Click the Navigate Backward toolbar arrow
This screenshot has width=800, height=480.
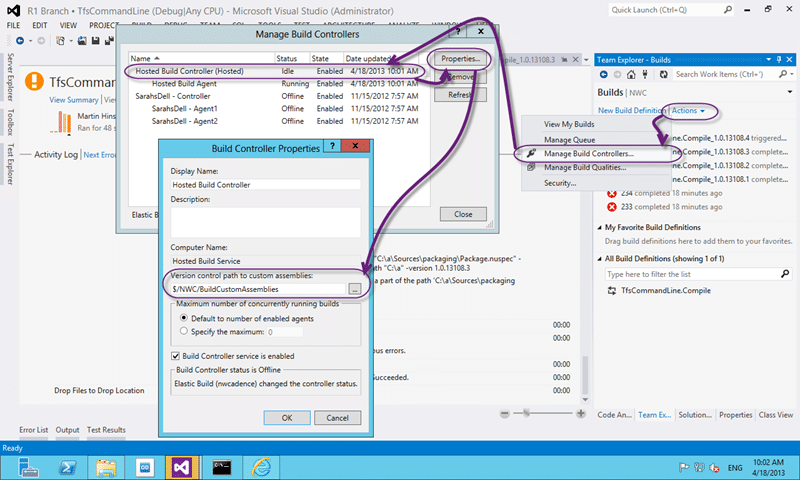(x=20, y=41)
